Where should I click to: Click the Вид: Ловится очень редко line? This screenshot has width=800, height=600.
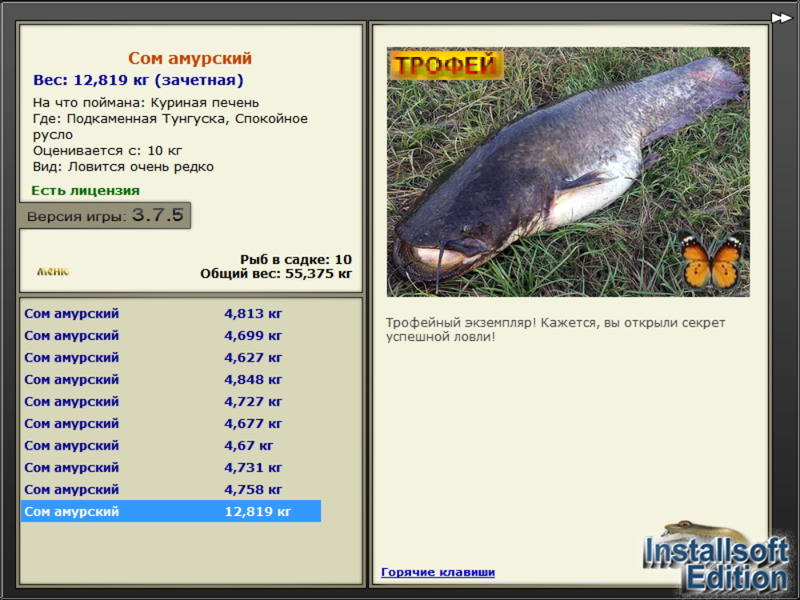pyautogui.click(x=123, y=166)
